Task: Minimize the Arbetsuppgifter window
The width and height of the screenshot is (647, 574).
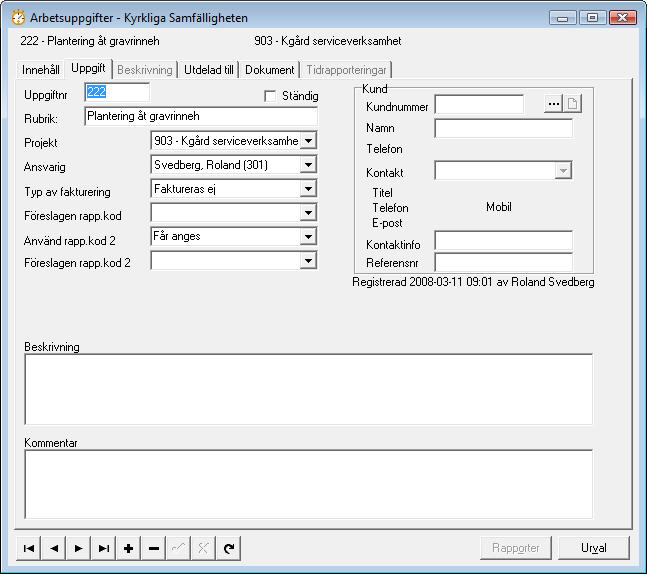Action: point(563,18)
